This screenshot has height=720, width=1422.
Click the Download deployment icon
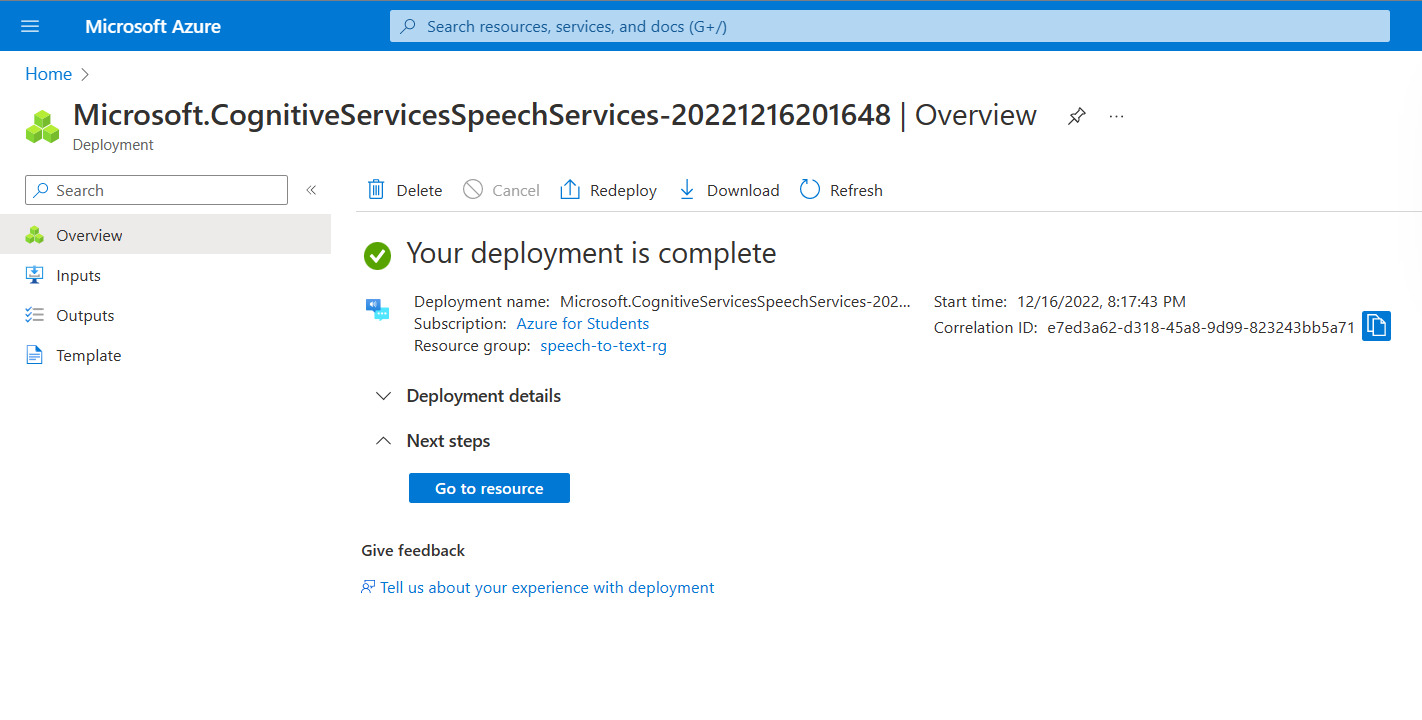(687, 189)
